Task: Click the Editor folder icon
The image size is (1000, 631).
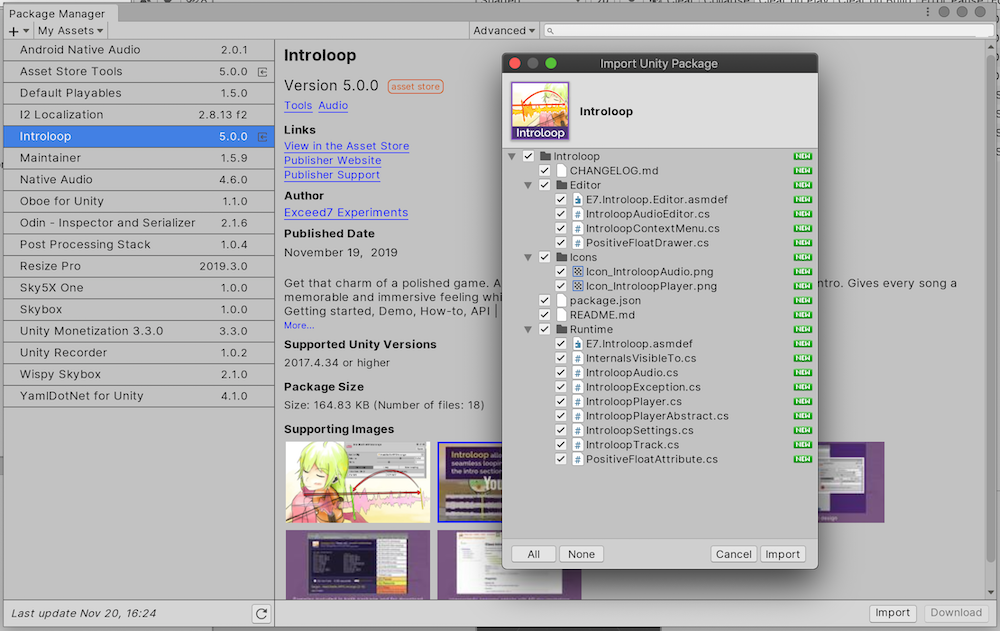Action: [562, 185]
